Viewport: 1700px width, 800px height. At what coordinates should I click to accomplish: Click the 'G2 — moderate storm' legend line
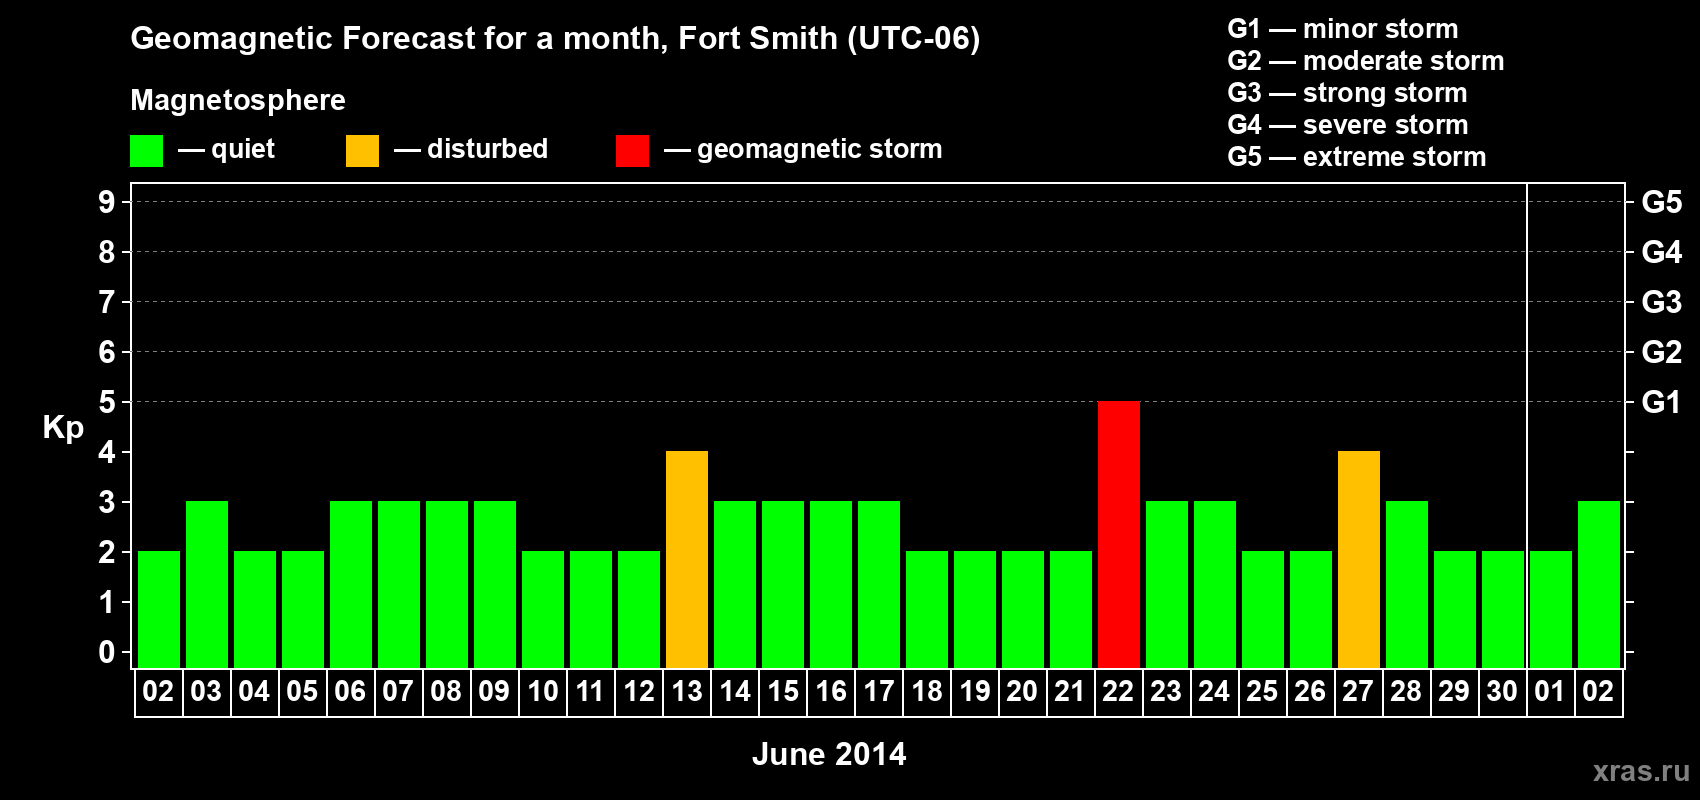[x=1365, y=61]
